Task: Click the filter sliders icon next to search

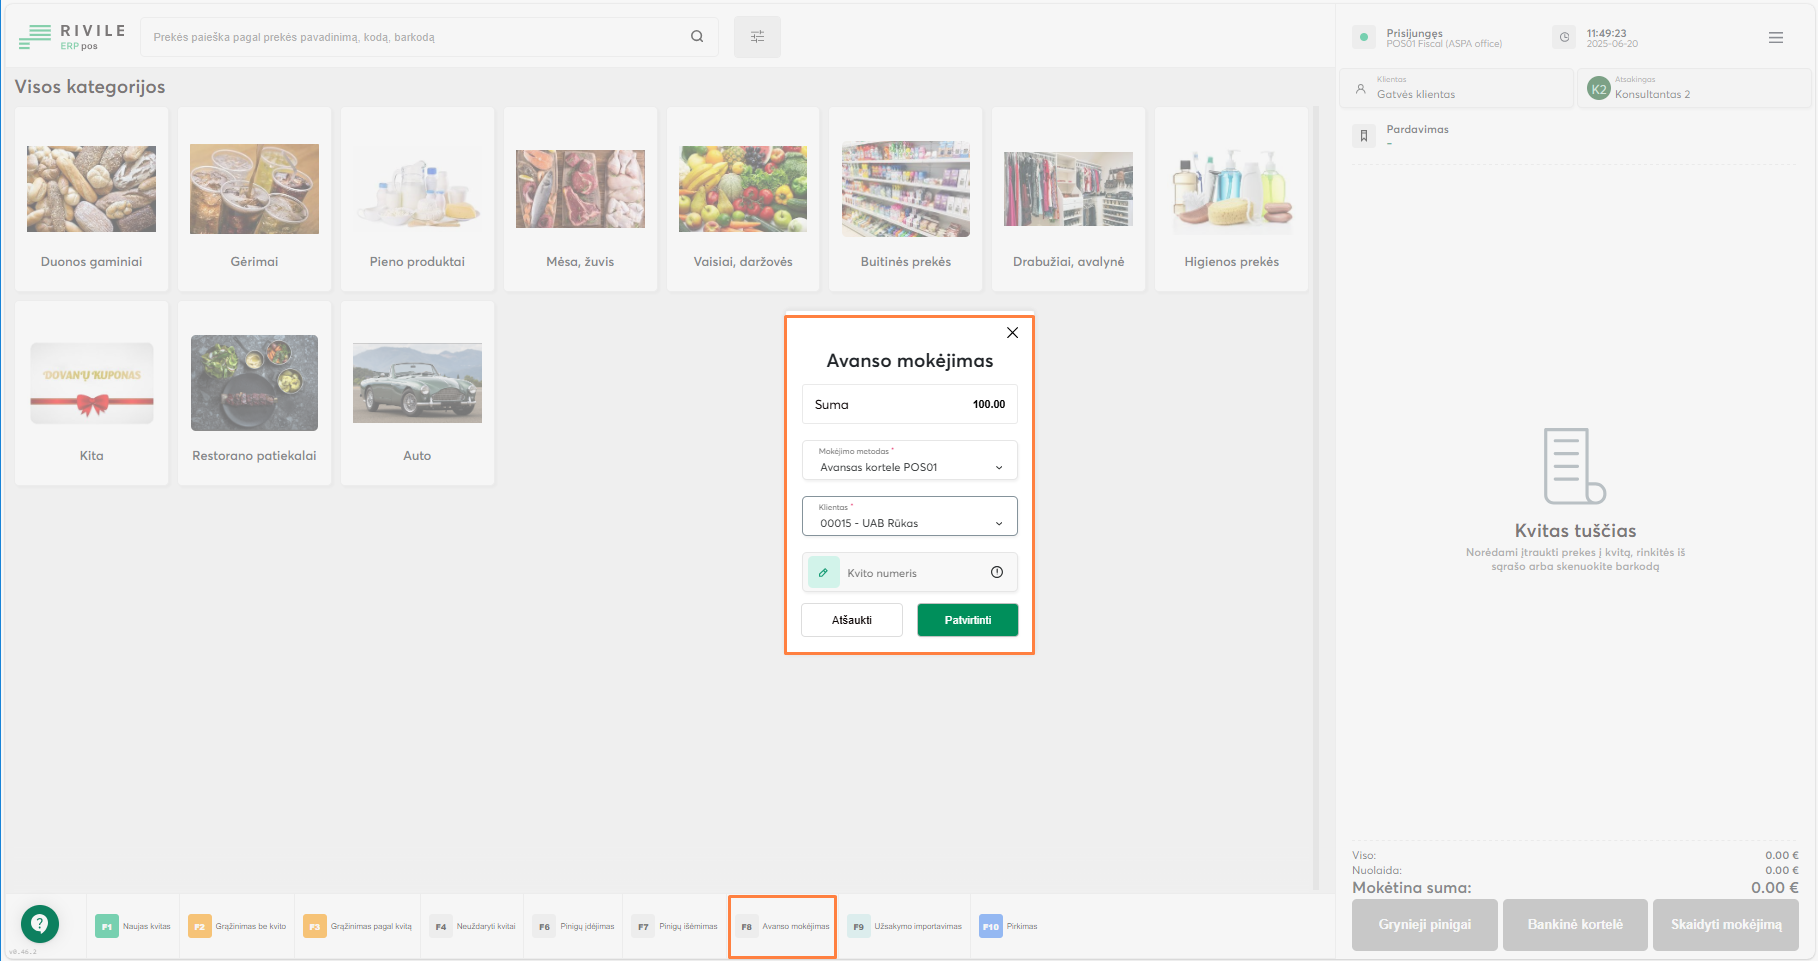Action: (x=757, y=37)
